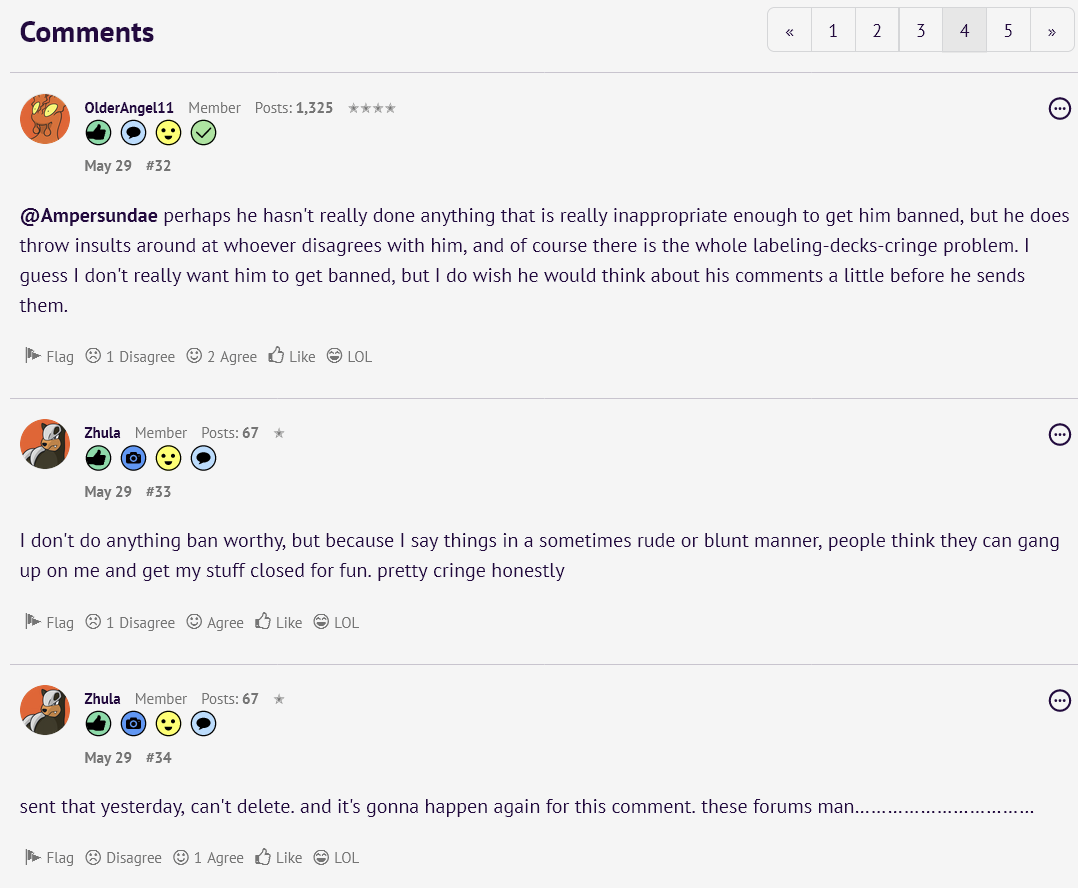Image resolution: width=1078 pixels, height=888 pixels.
Task: Click OlderAngel11's green checkmark badge
Action: click(203, 133)
